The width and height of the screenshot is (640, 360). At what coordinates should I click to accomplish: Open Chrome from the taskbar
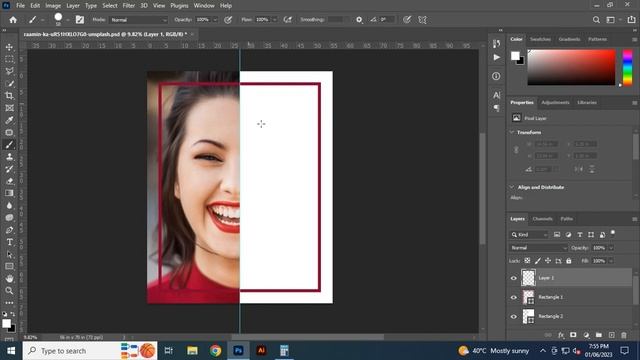[x=216, y=351]
